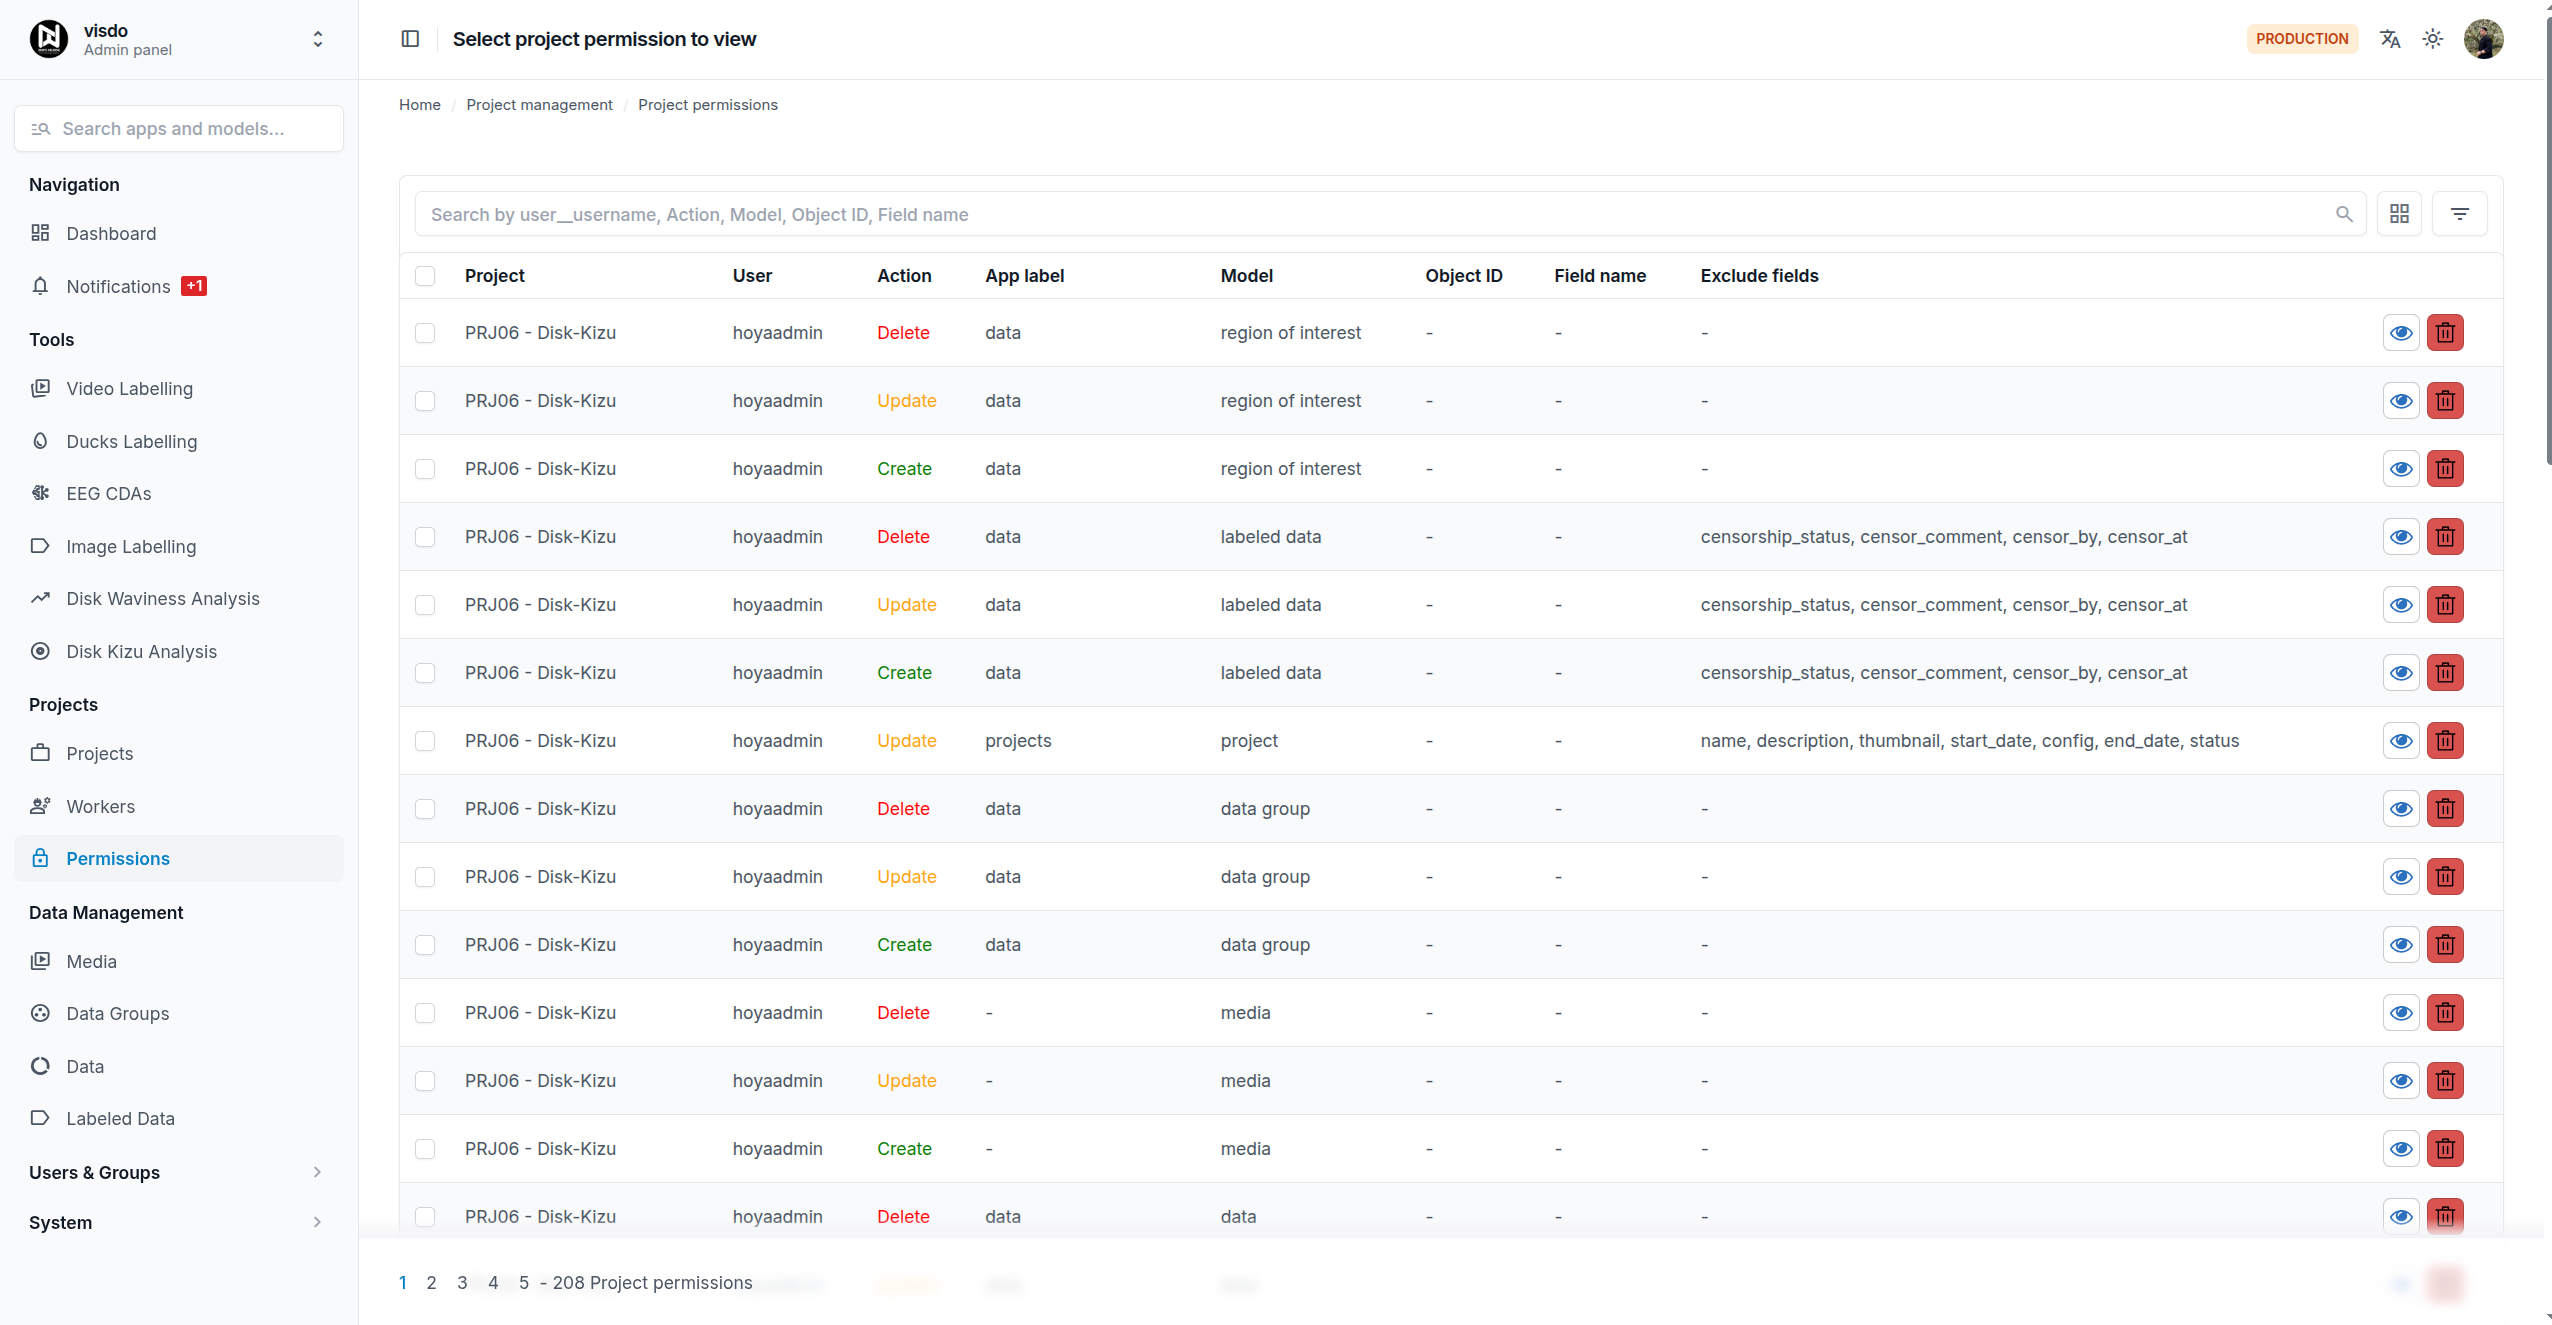This screenshot has height=1325, width=2552.
Task: Go to Labeled Data menu item
Action: [x=120, y=1118]
